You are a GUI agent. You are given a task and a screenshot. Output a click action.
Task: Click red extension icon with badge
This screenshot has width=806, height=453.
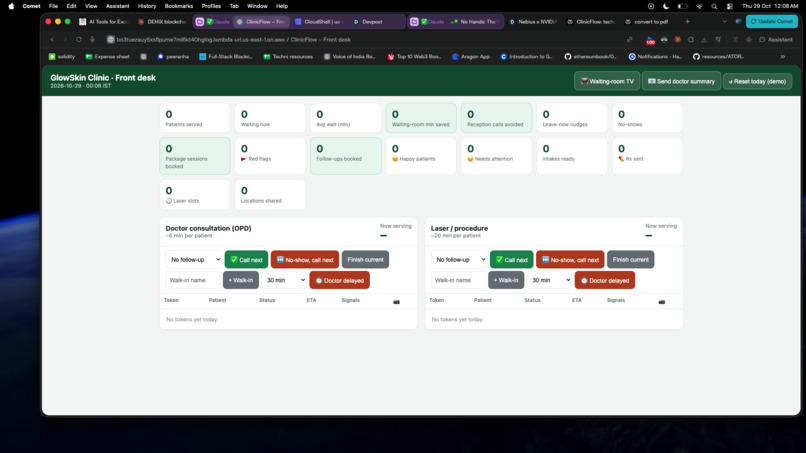click(650, 40)
